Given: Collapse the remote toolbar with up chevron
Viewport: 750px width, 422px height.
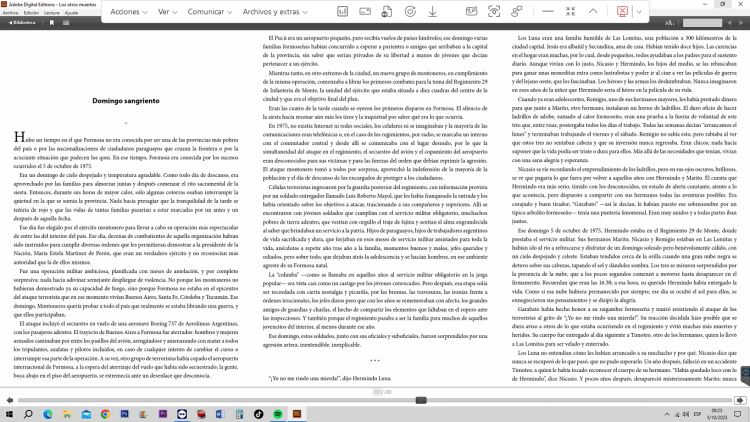Looking at the screenshot, I should (x=593, y=11).
